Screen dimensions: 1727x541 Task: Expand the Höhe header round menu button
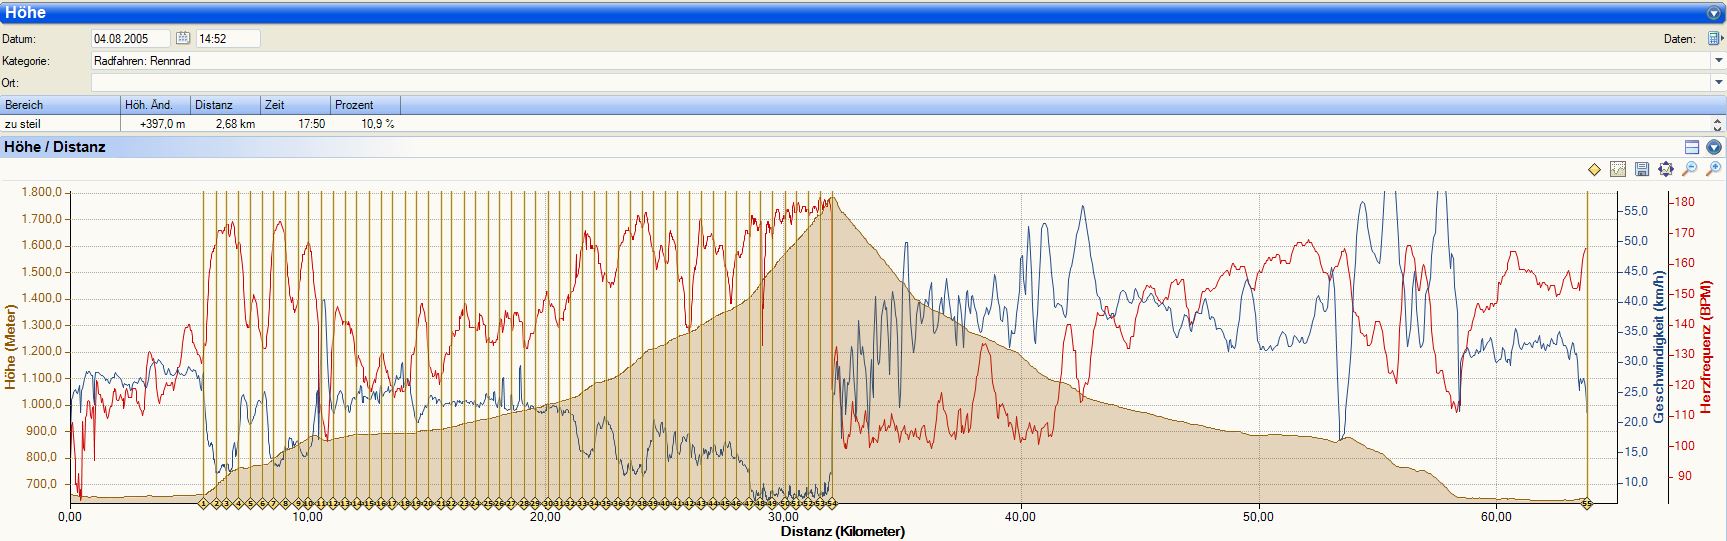point(1714,13)
